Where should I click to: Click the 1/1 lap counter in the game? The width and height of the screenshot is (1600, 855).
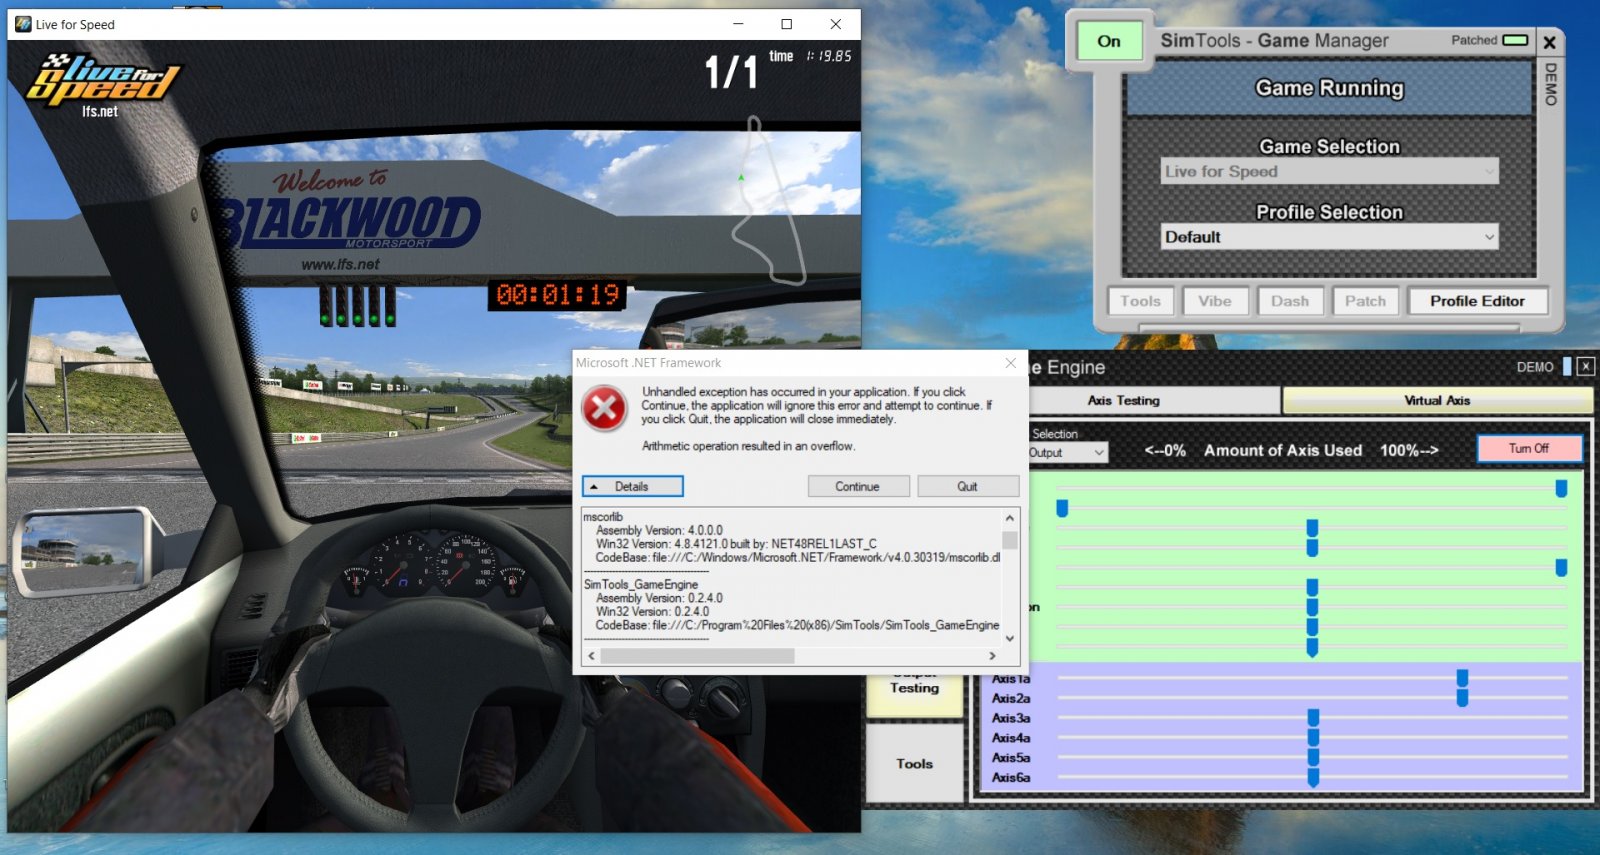click(731, 72)
